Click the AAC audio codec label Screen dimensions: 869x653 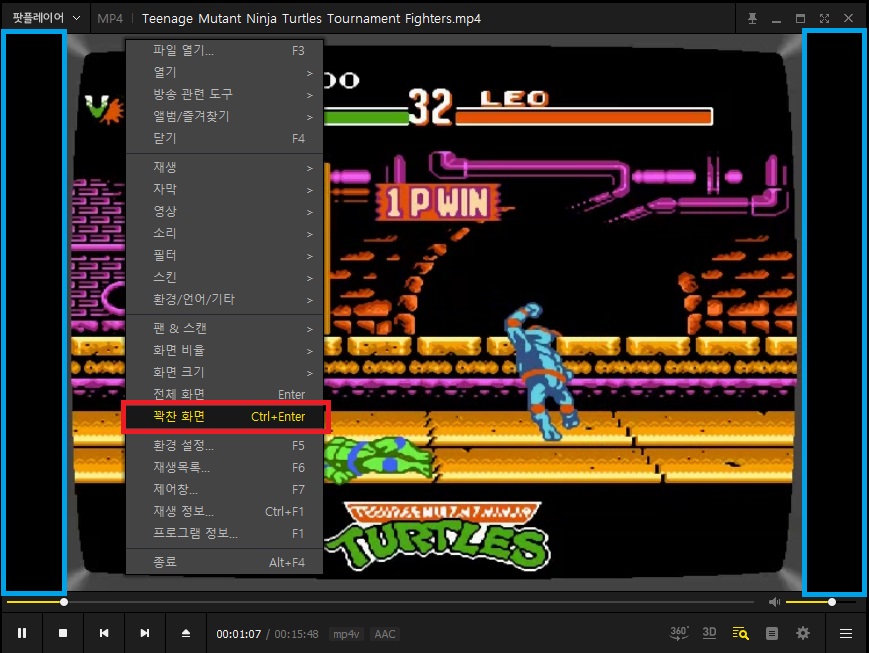point(385,634)
